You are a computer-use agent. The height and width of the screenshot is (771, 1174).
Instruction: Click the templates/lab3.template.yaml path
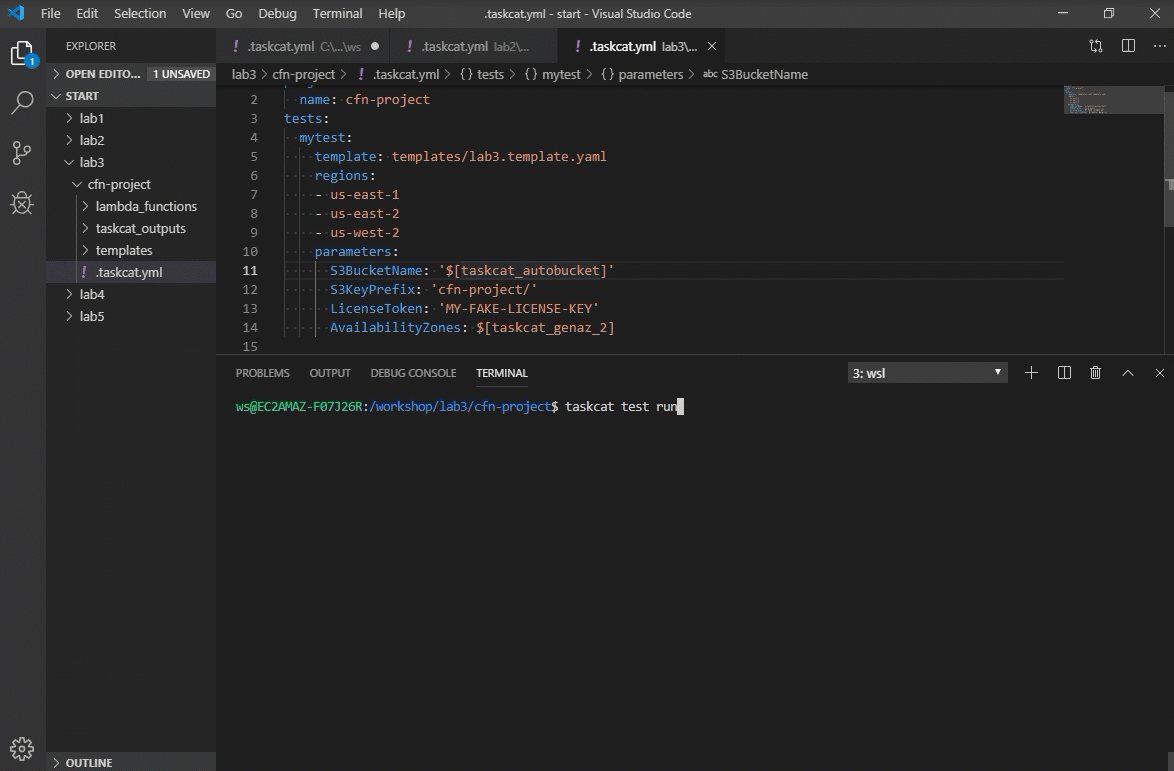[499, 156]
